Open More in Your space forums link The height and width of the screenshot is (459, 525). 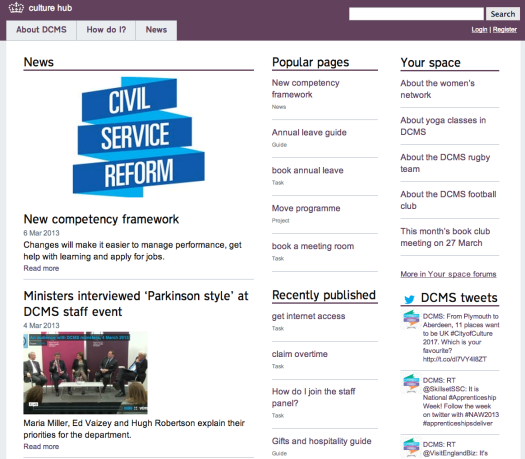pos(448,274)
